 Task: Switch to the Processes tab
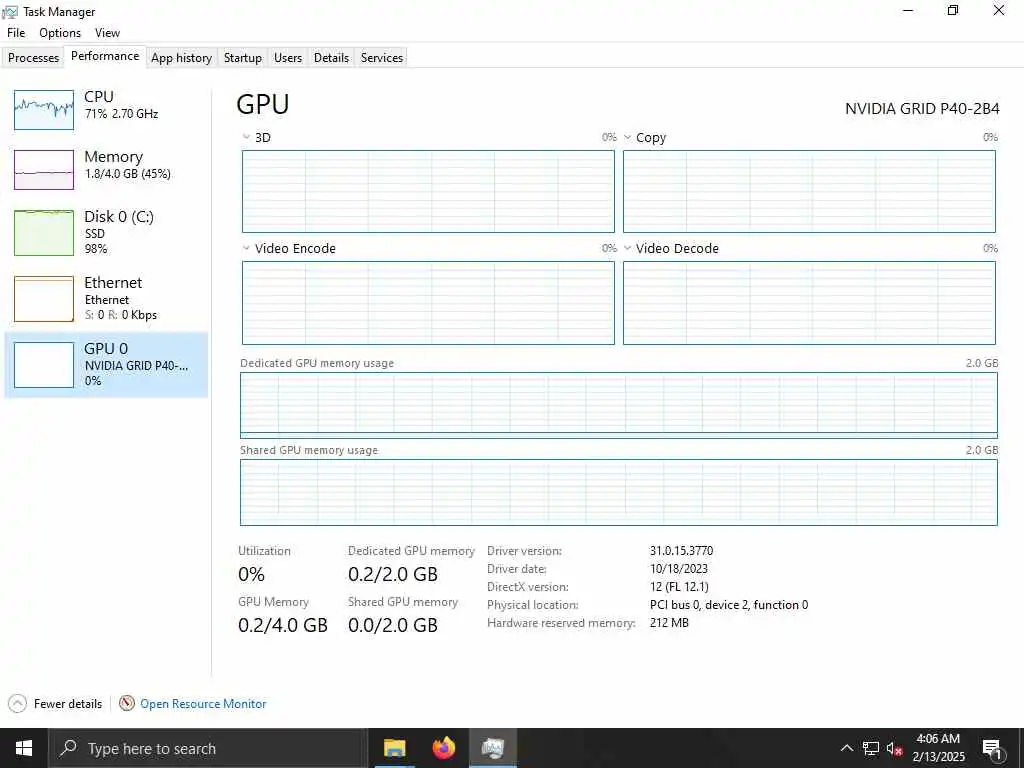coord(33,57)
